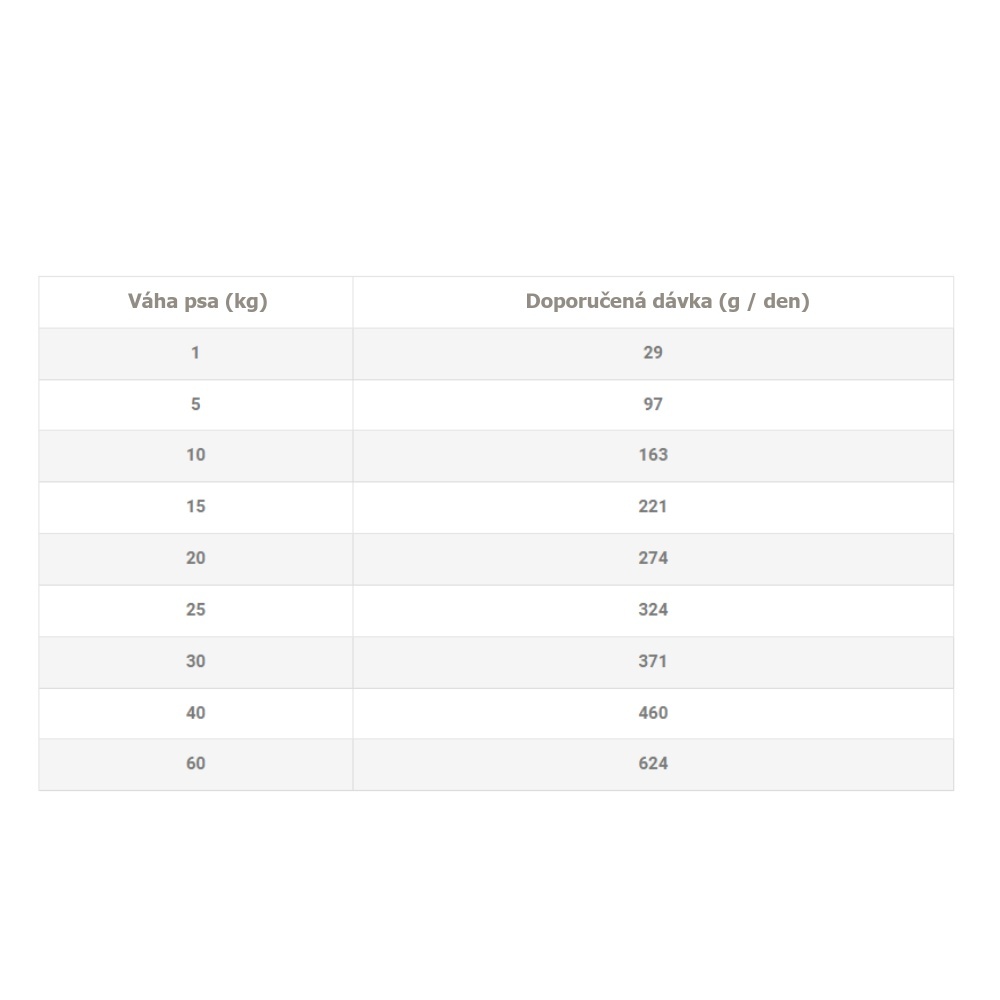Click the 40 kg weight cell
The width and height of the screenshot is (1000, 1000).
[196, 713]
